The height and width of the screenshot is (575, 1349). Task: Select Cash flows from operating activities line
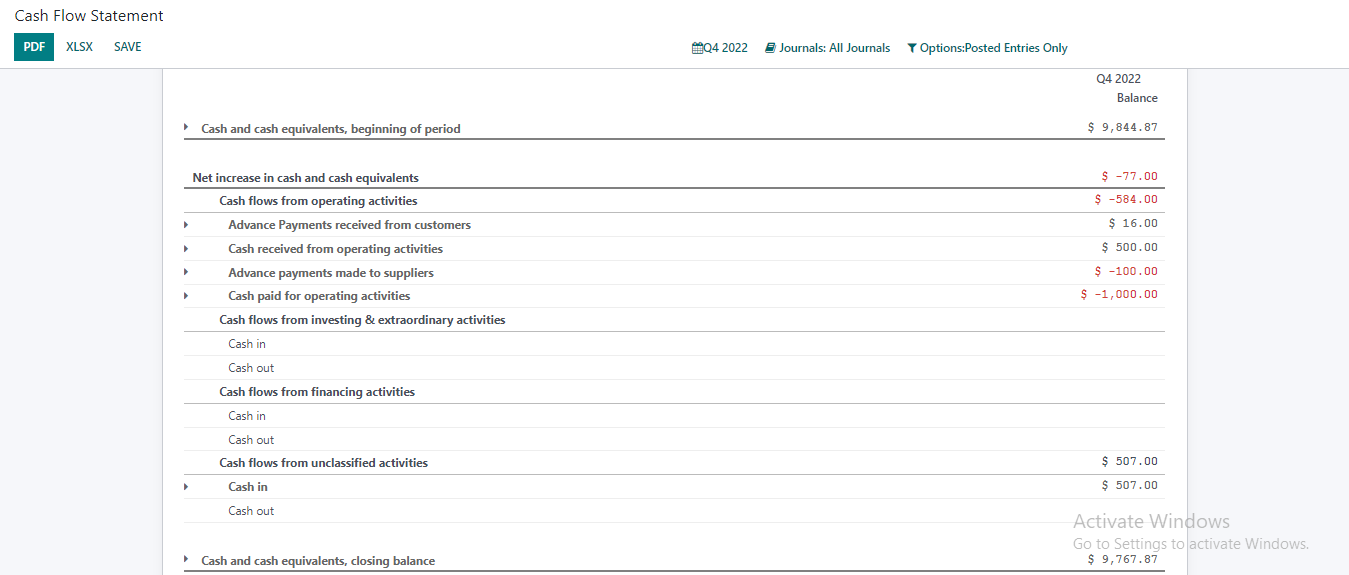[x=318, y=201]
